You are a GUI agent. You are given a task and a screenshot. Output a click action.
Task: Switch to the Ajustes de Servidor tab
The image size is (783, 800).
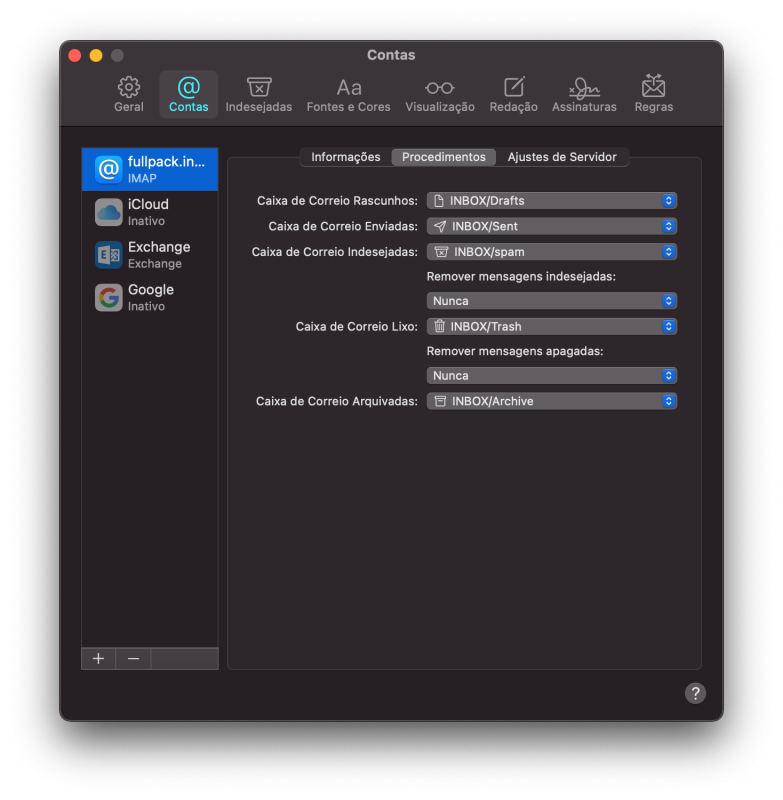[562, 157]
